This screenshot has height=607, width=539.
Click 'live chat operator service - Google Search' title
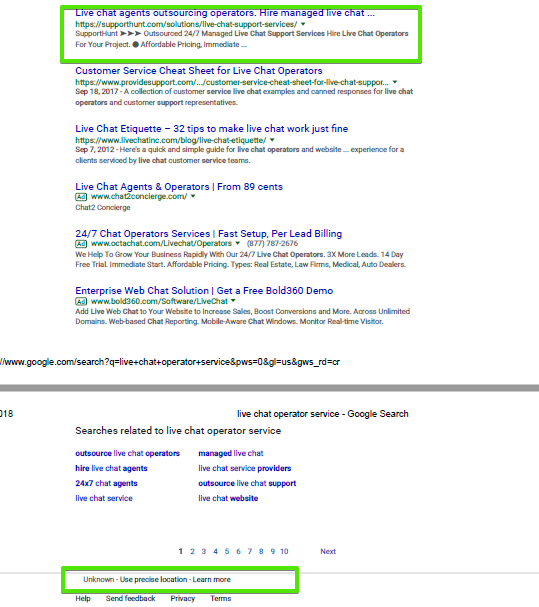[323, 414]
